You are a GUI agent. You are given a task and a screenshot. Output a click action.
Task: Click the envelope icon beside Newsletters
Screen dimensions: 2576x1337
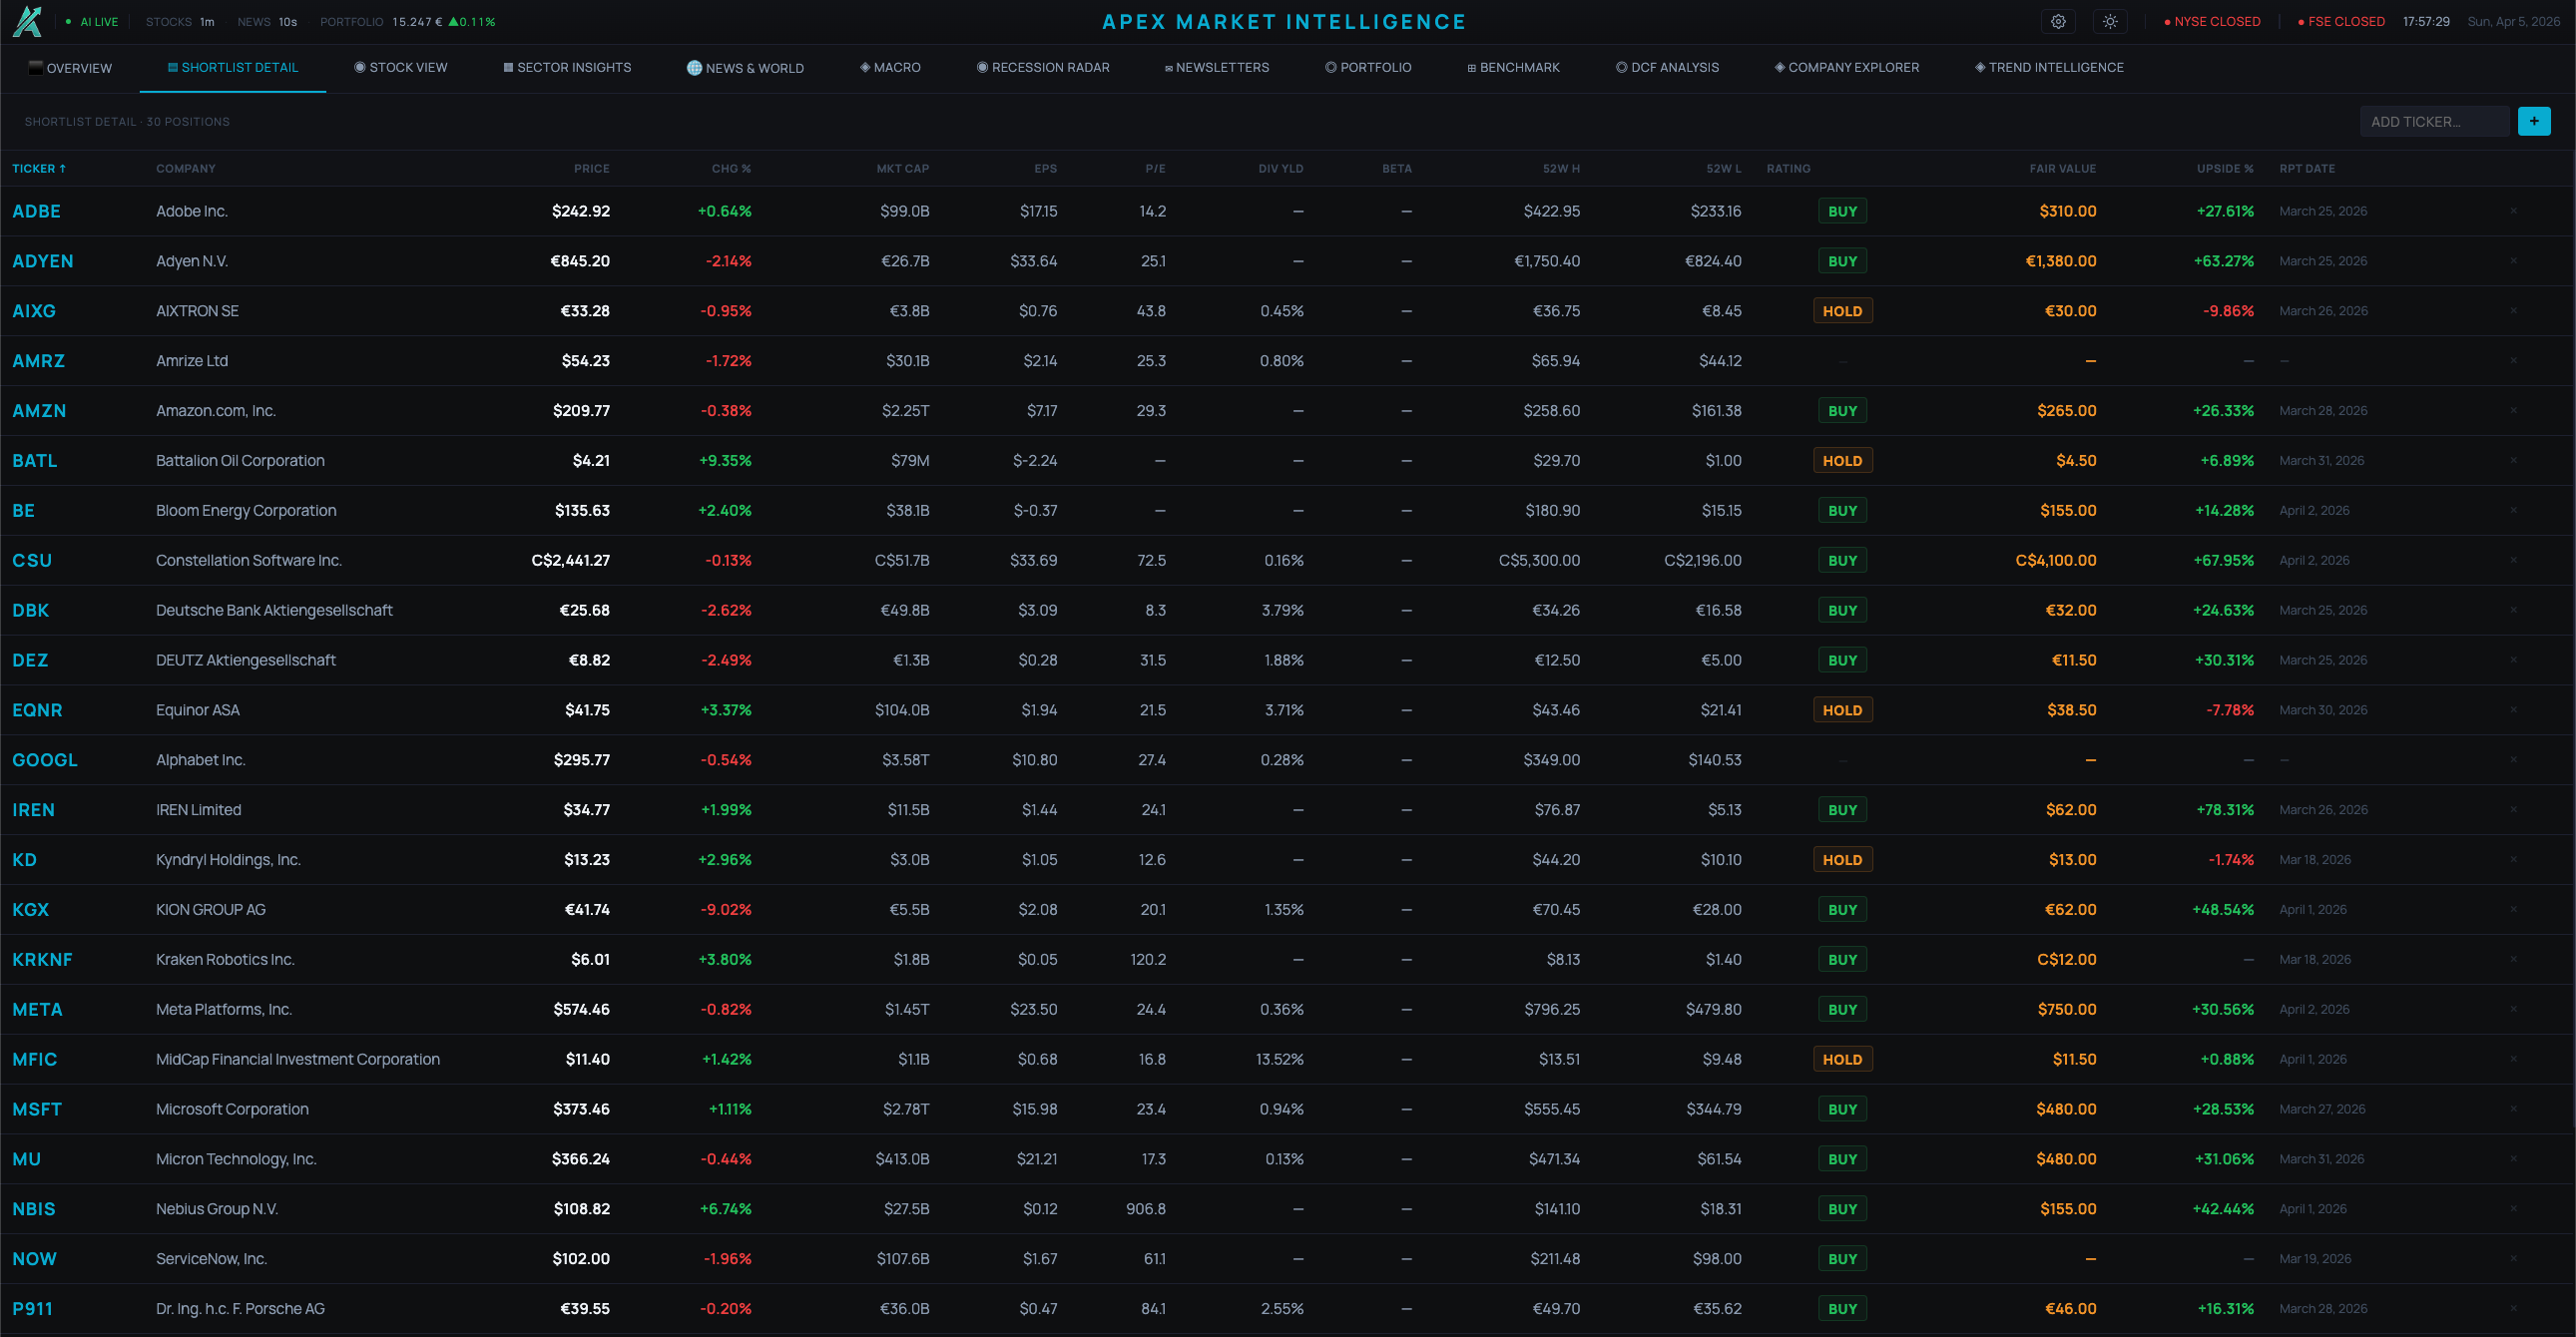[1168, 68]
